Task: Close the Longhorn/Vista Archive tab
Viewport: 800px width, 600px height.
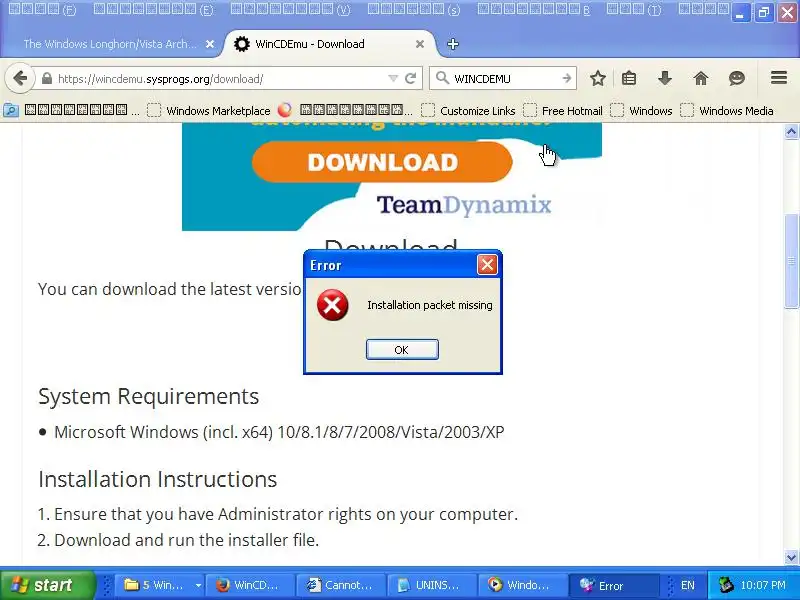Action: 210,44
